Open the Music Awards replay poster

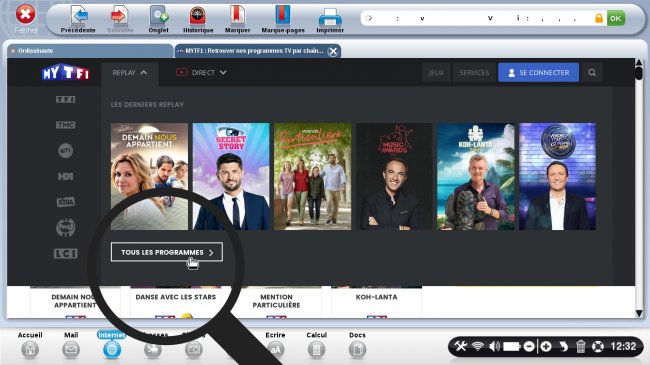tap(394, 176)
